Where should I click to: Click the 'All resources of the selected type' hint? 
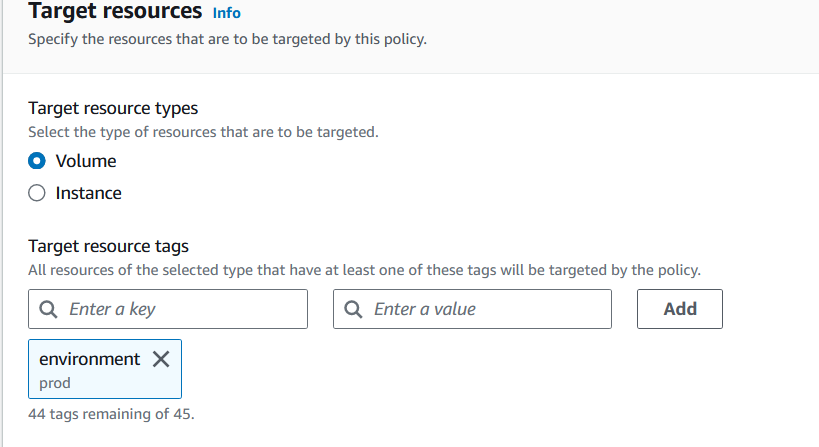click(364, 270)
